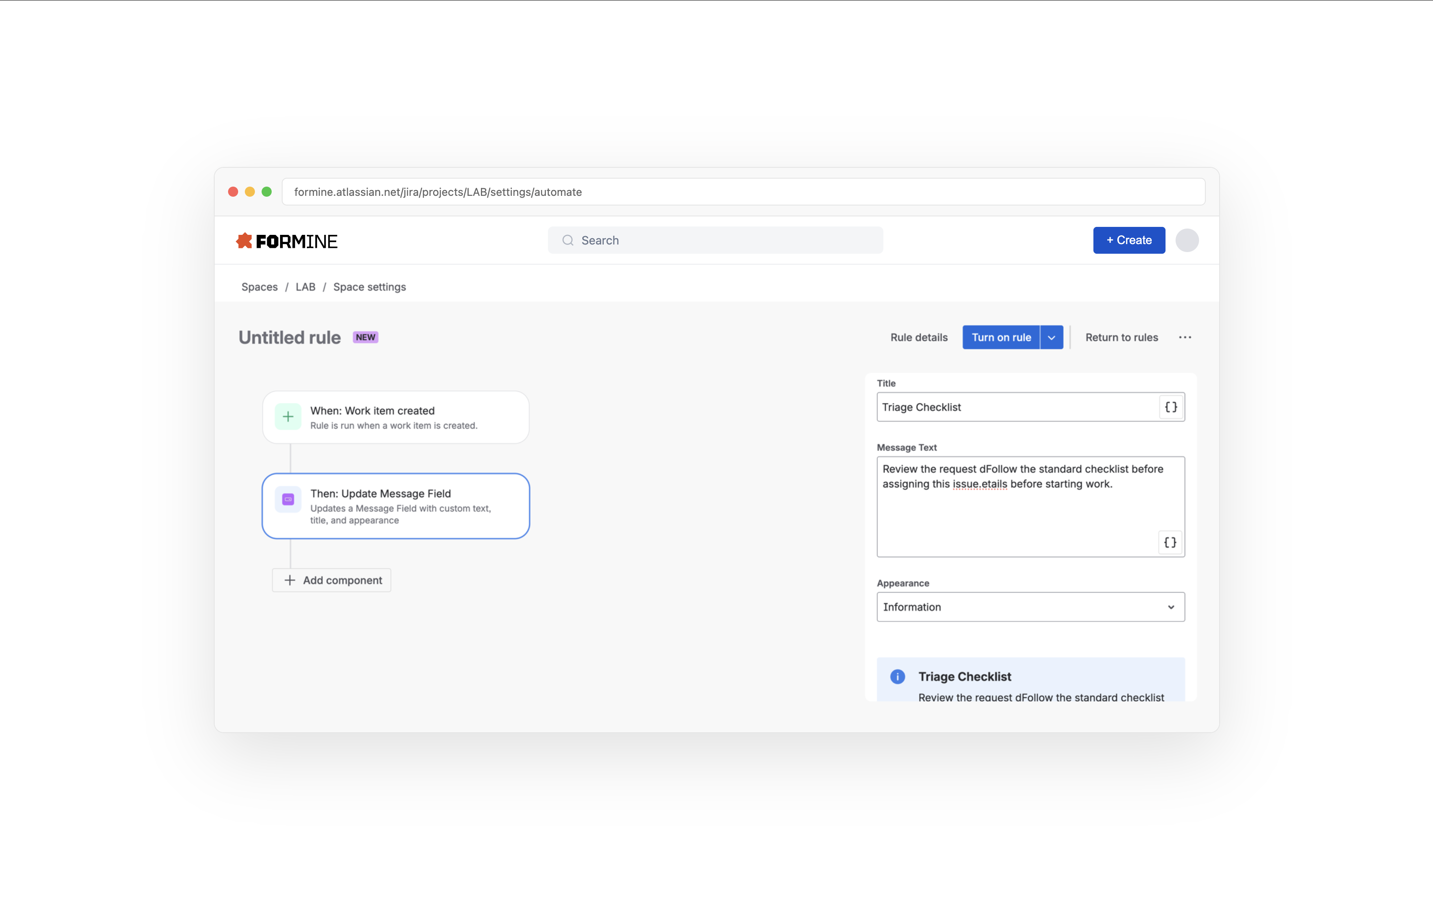This screenshot has width=1433, height=900.
Task: Click the info icon in the message preview
Action: [897, 677]
